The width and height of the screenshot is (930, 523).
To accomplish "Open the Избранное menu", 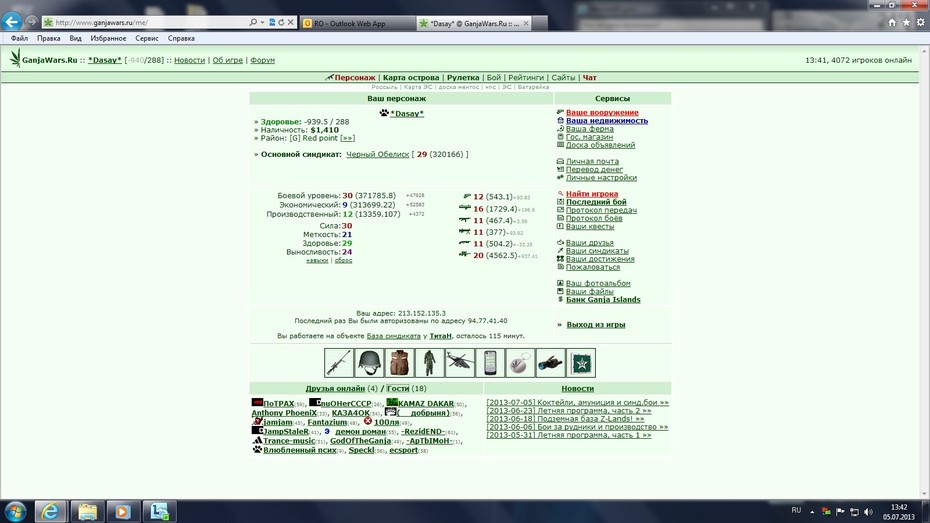I will 108,38.
